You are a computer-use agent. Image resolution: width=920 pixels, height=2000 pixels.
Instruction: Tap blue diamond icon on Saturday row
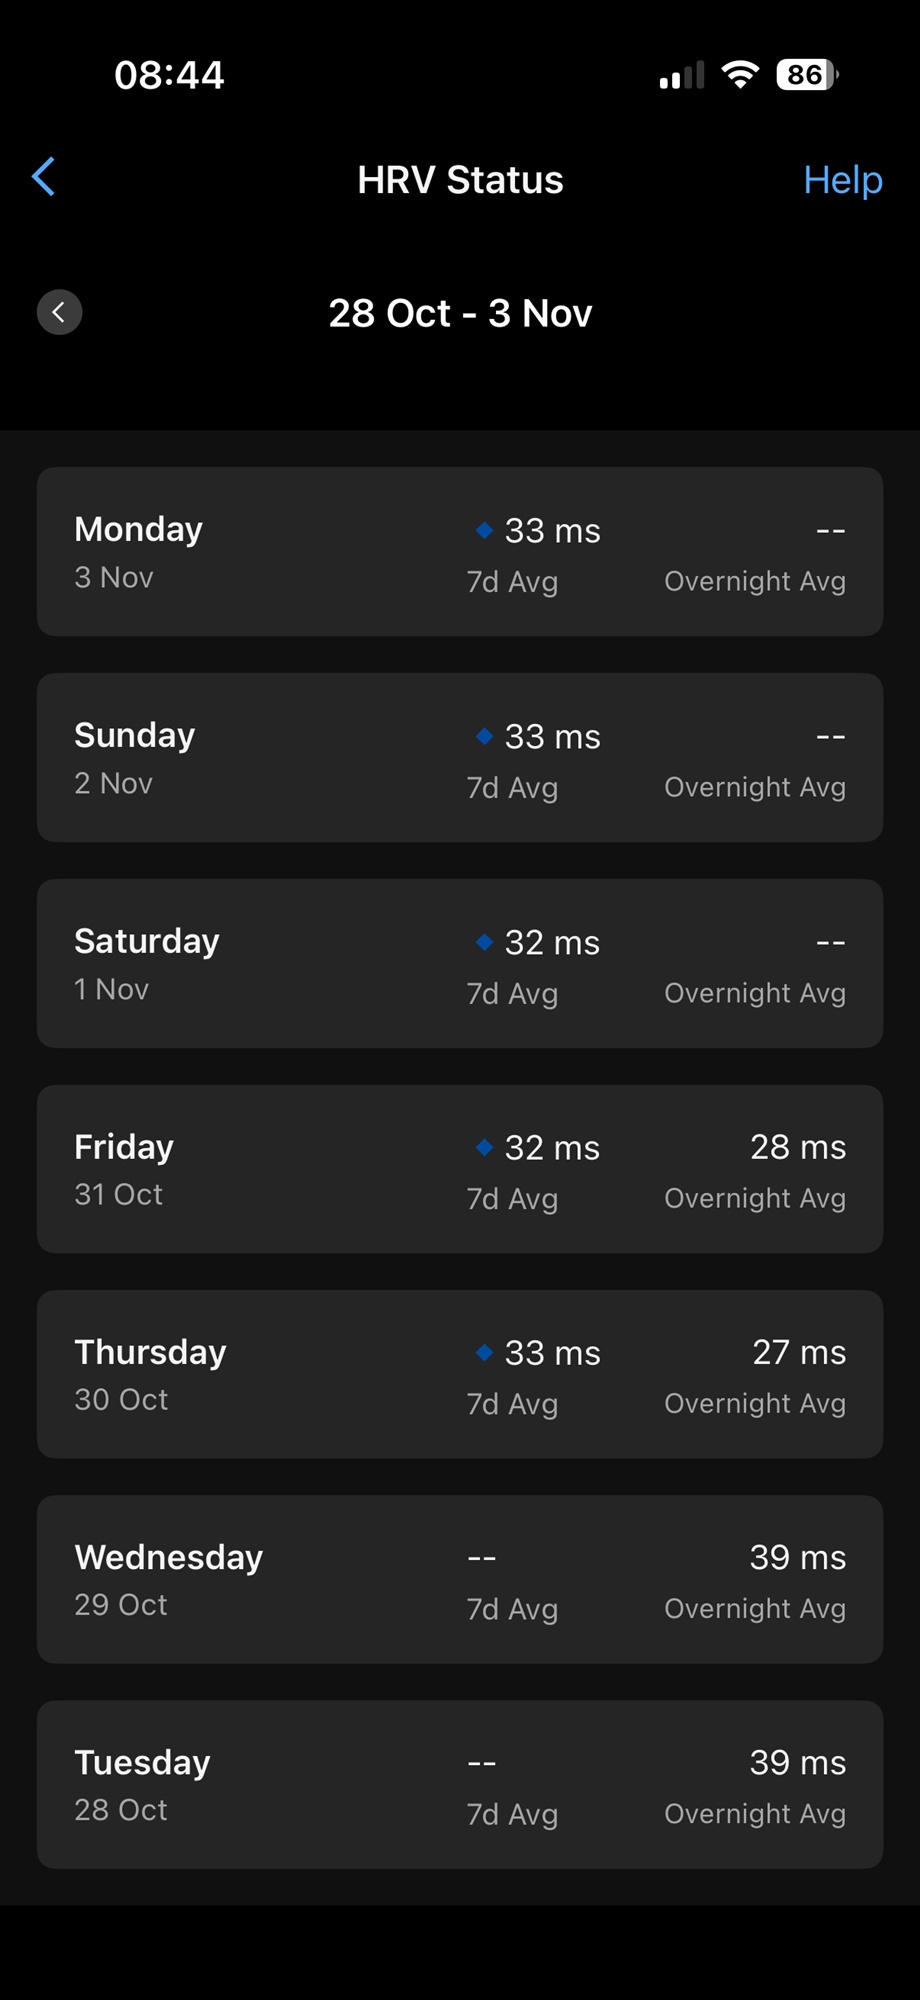pos(485,942)
